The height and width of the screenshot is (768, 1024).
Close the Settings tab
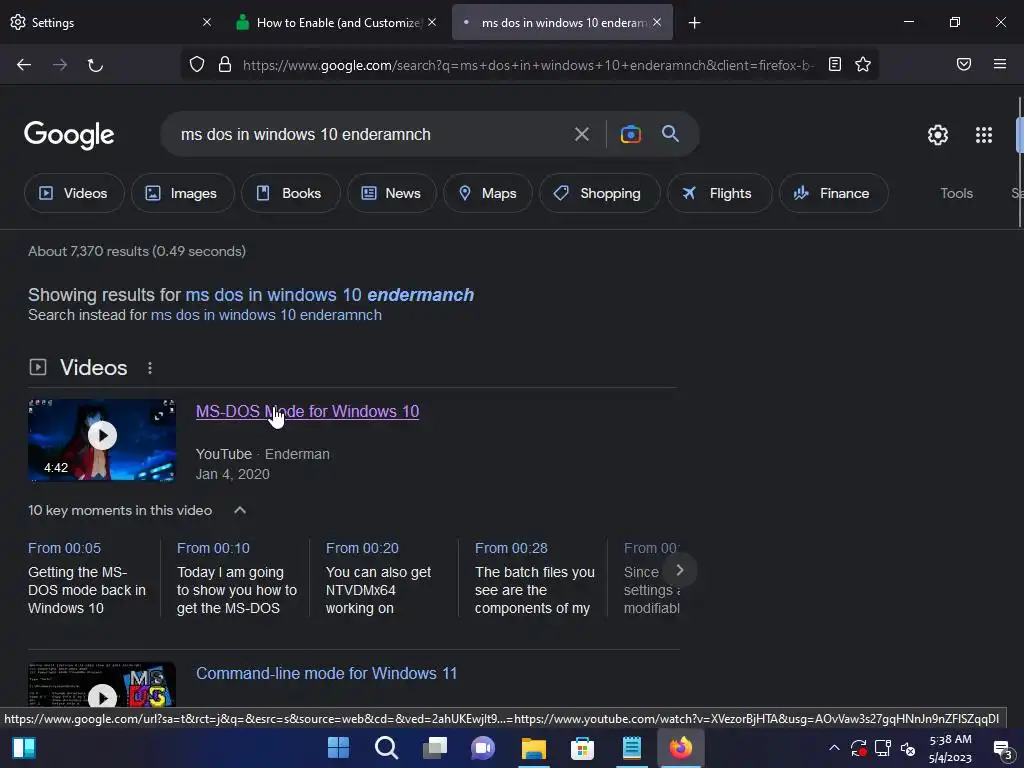click(206, 22)
